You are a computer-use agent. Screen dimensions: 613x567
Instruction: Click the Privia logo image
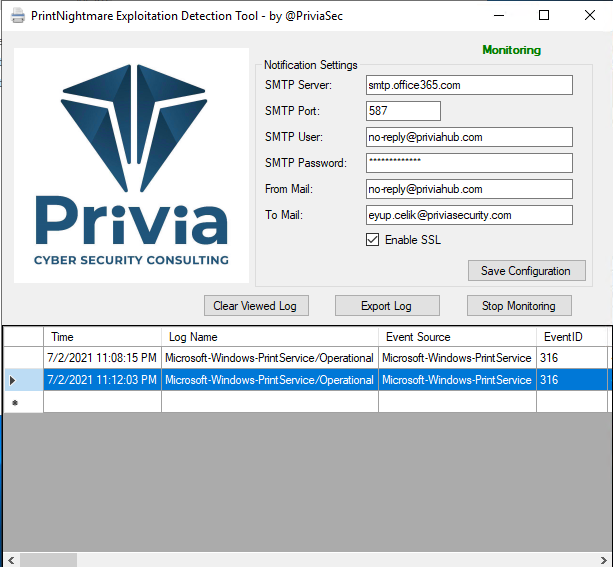point(131,165)
